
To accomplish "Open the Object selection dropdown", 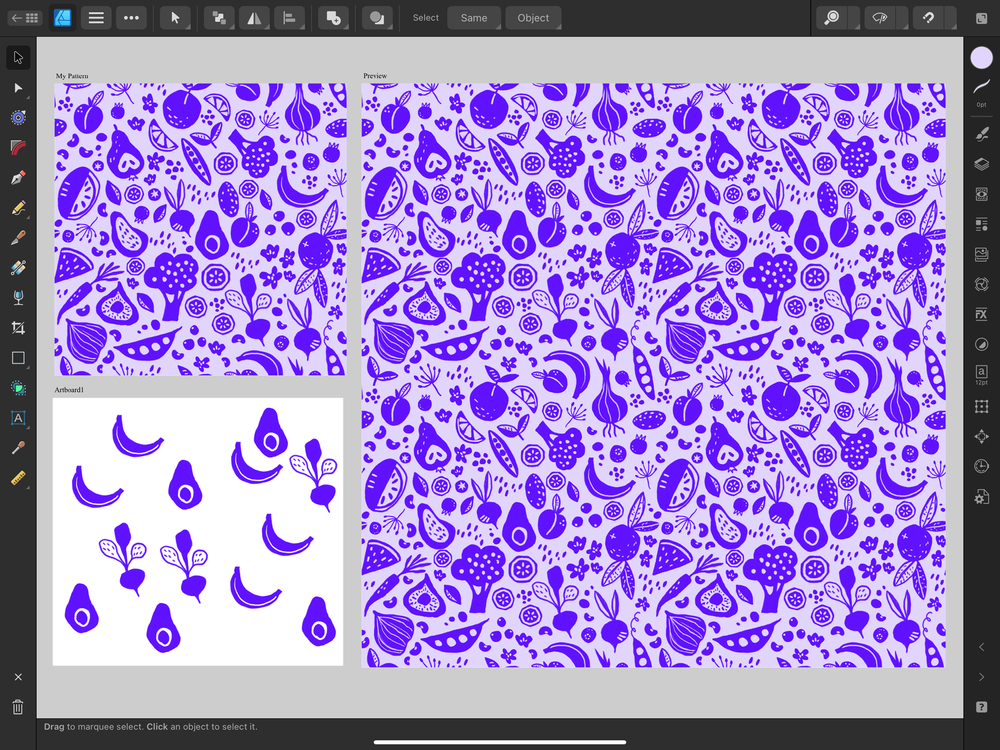I will 533,17.
